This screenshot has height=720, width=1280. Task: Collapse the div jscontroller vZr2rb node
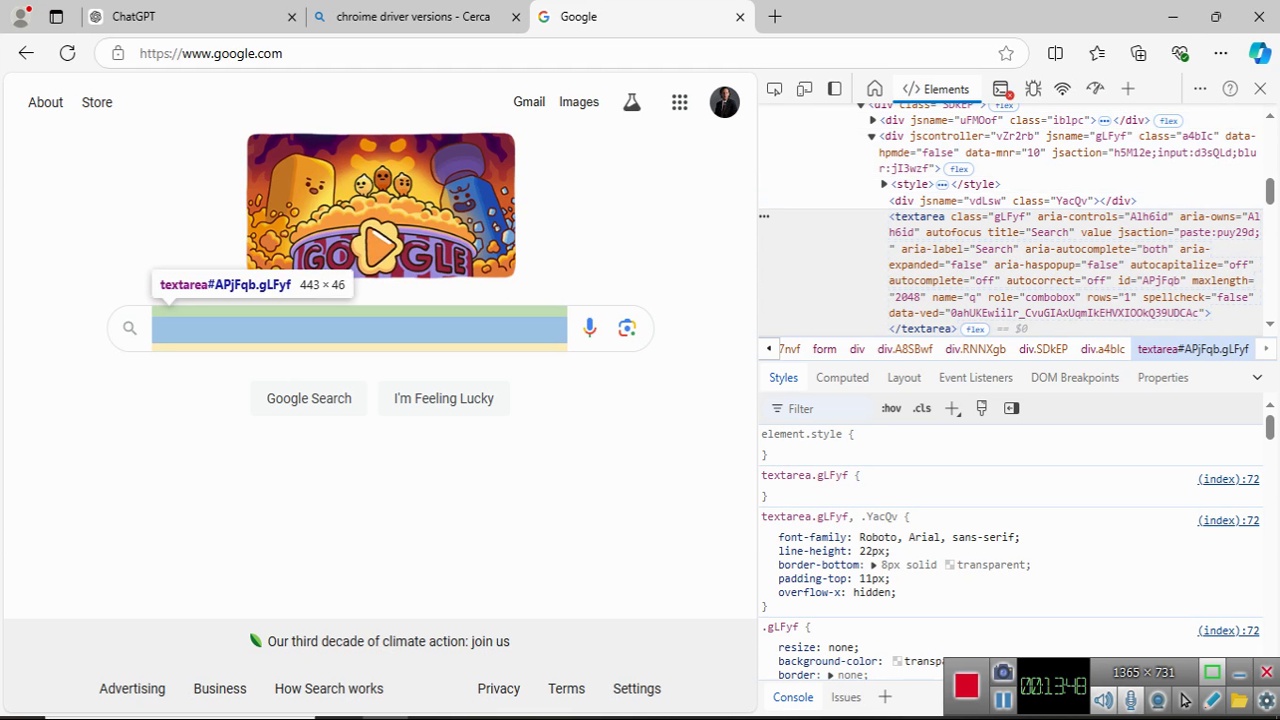pos(872,136)
